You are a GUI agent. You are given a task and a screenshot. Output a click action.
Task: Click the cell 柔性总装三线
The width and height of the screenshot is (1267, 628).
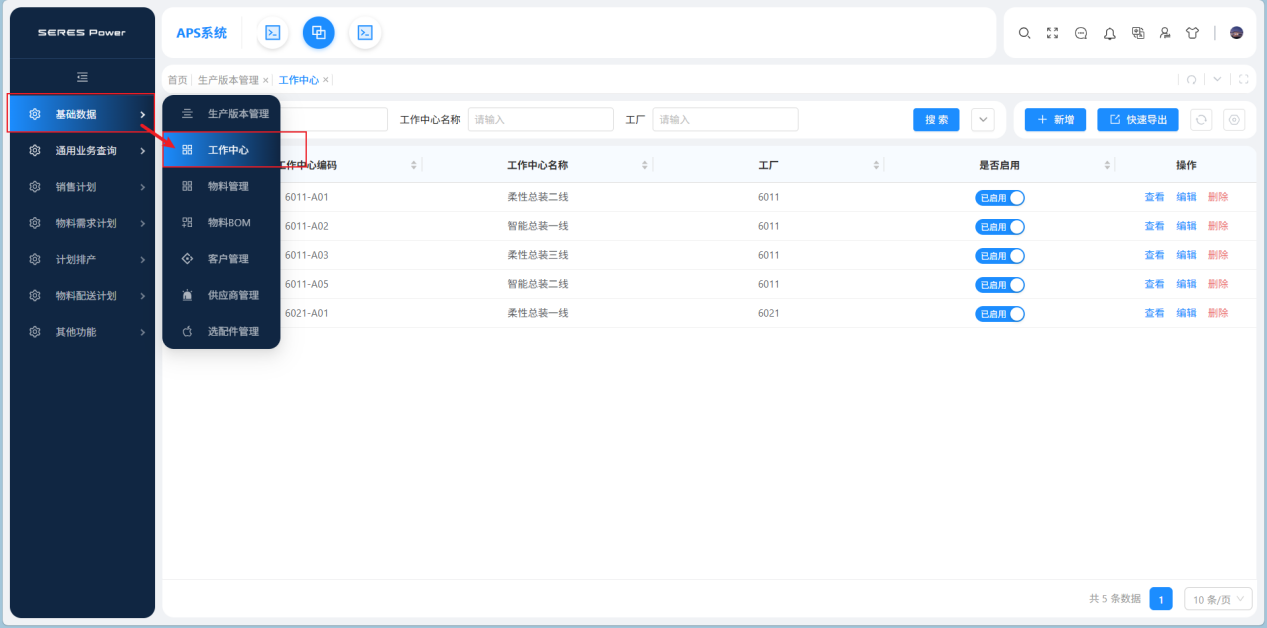tap(538, 256)
